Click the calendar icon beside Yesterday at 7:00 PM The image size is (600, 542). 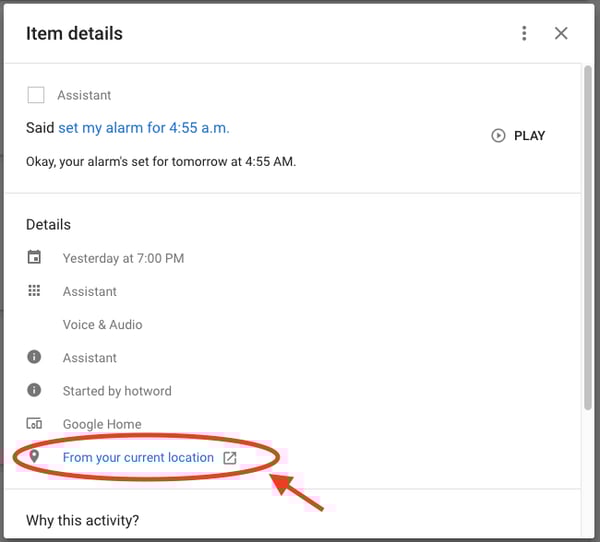point(35,258)
